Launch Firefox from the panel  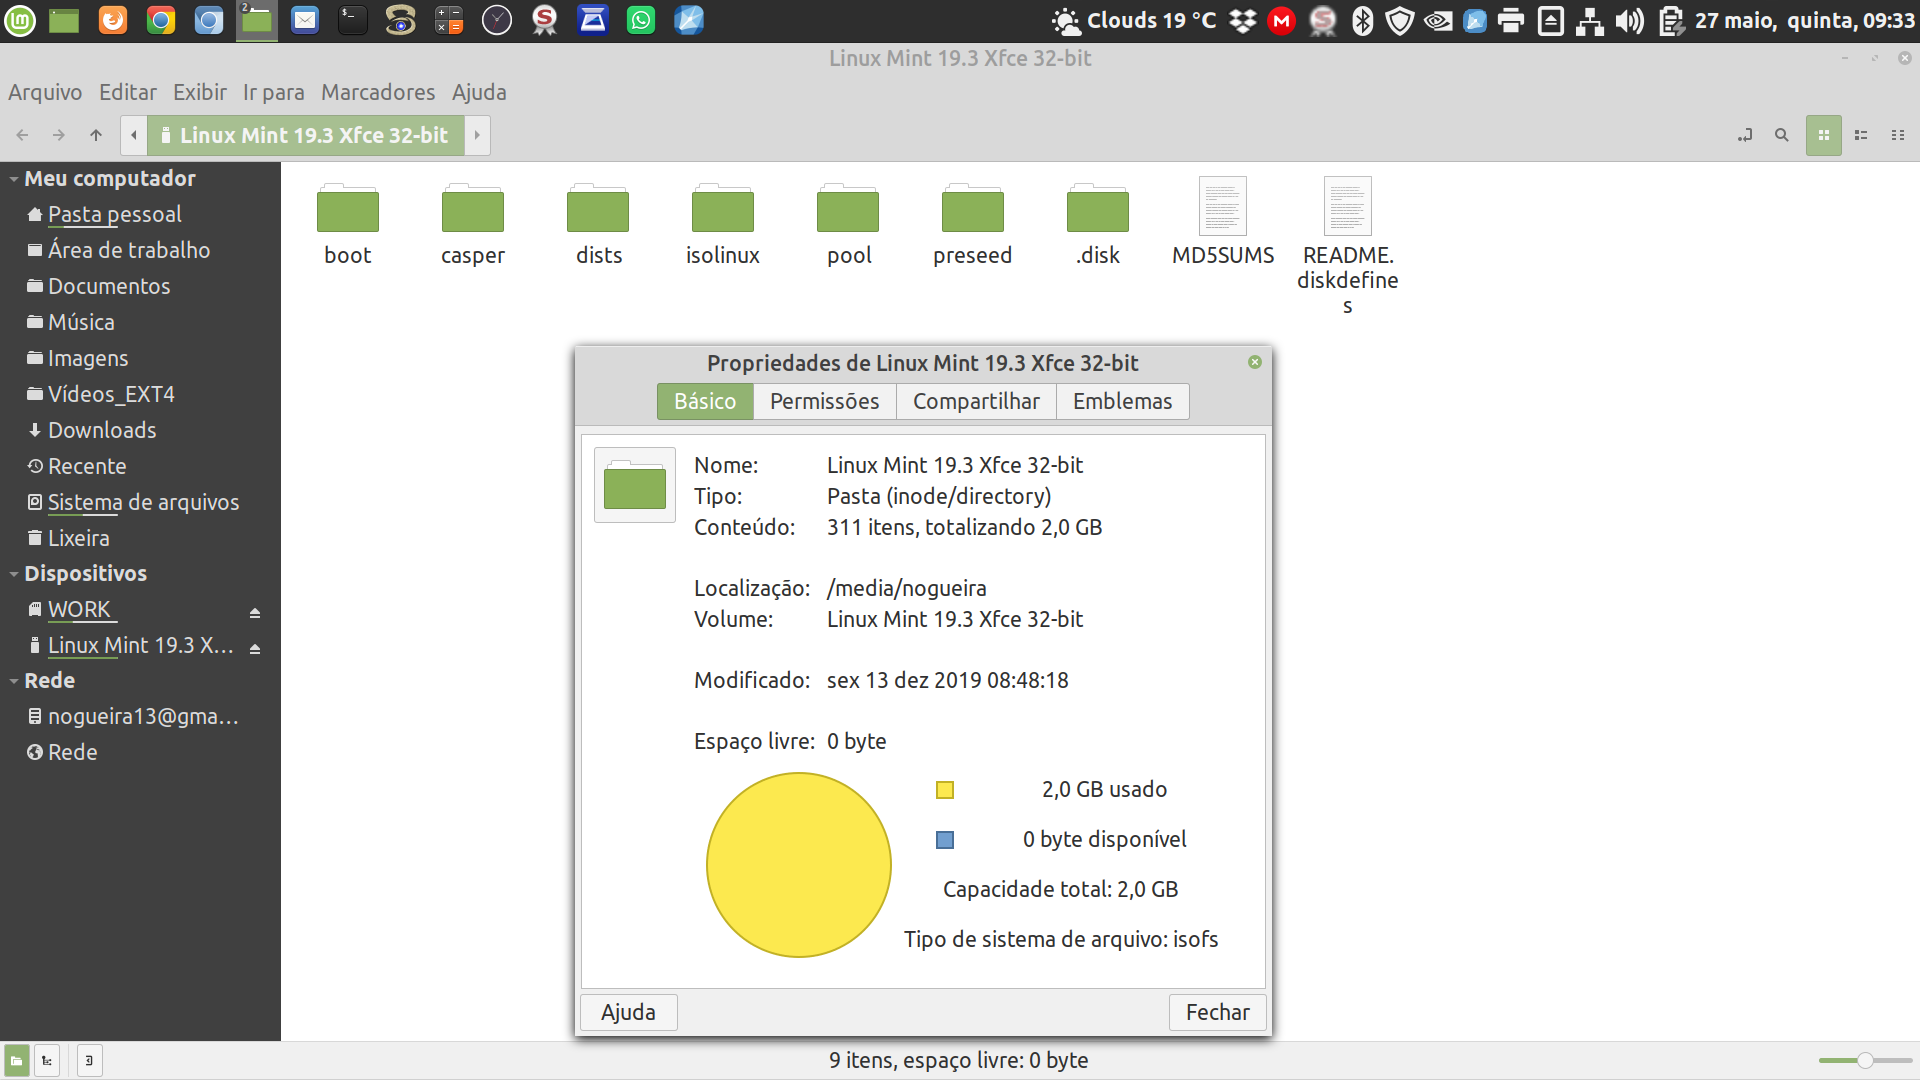tap(113, 20)
